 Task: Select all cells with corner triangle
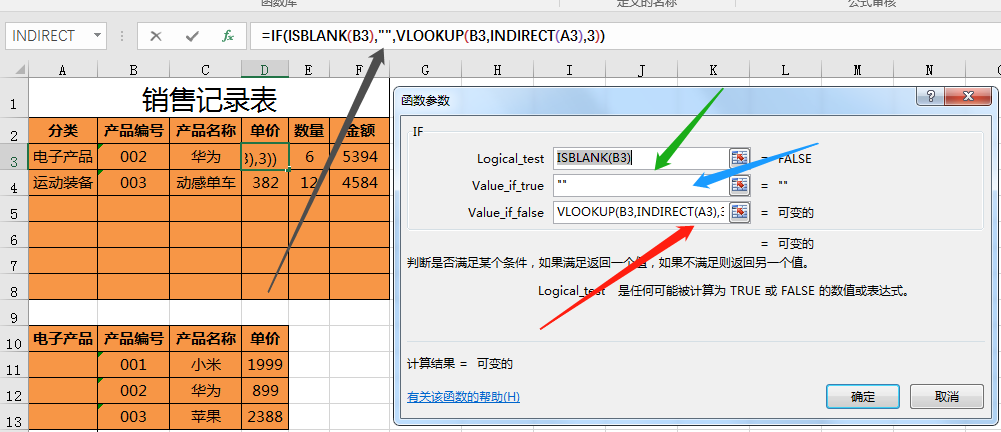coord(20,70)
